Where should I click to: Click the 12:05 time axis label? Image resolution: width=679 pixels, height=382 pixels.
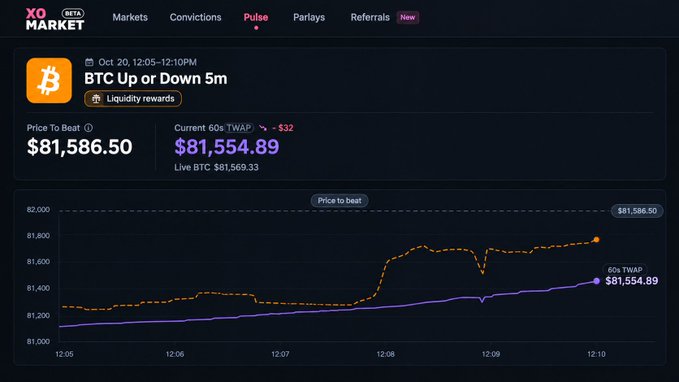pos(64,354)
